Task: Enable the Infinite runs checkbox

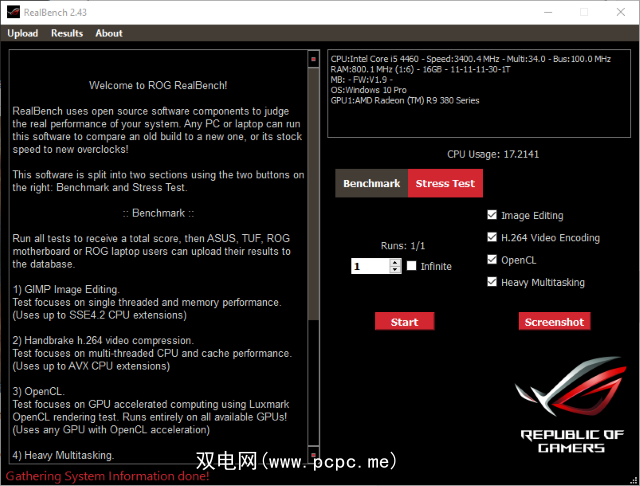Action: coord(411,266)
